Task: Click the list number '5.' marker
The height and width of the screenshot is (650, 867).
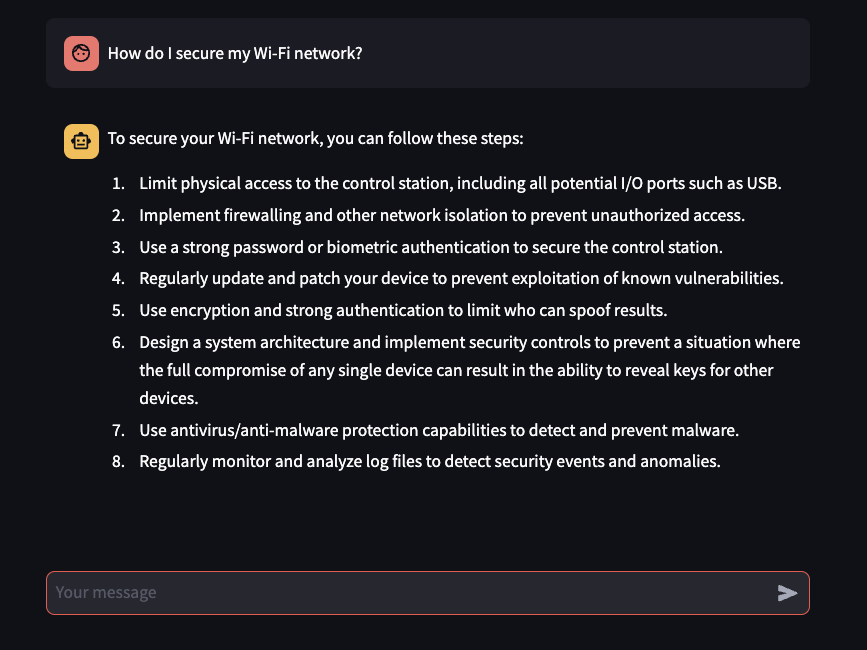Action: point(119,309)
